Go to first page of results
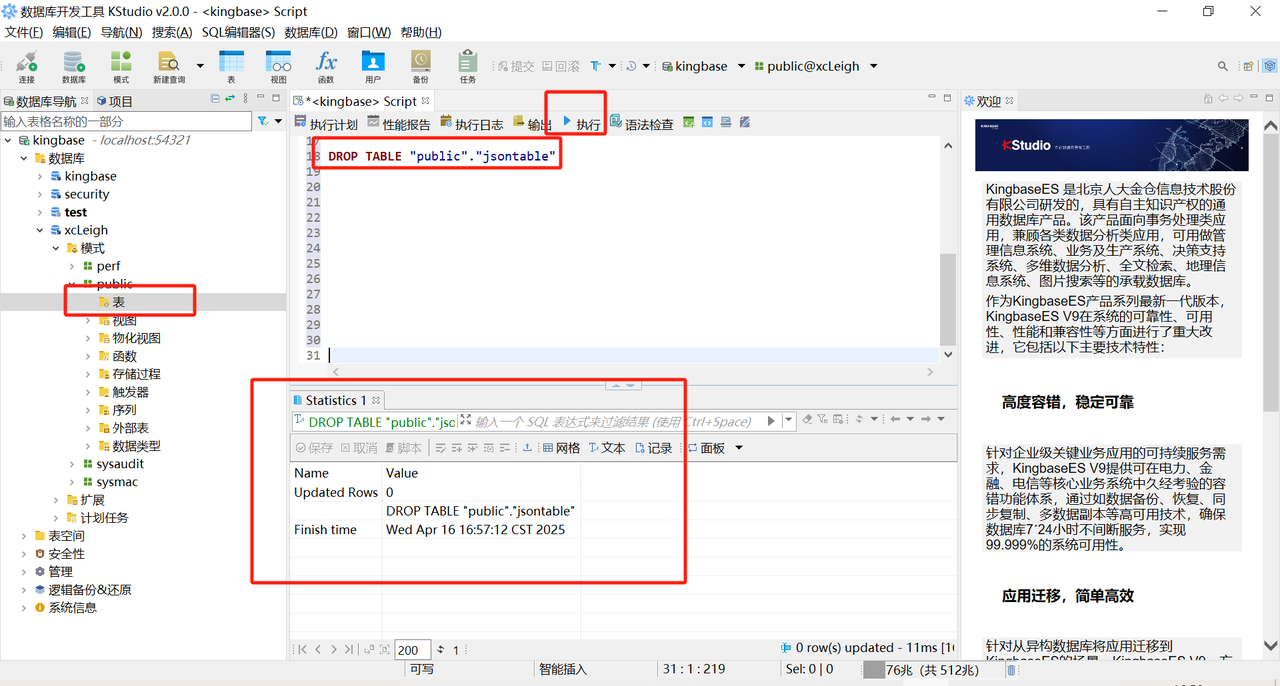 (x=302, y=650)
